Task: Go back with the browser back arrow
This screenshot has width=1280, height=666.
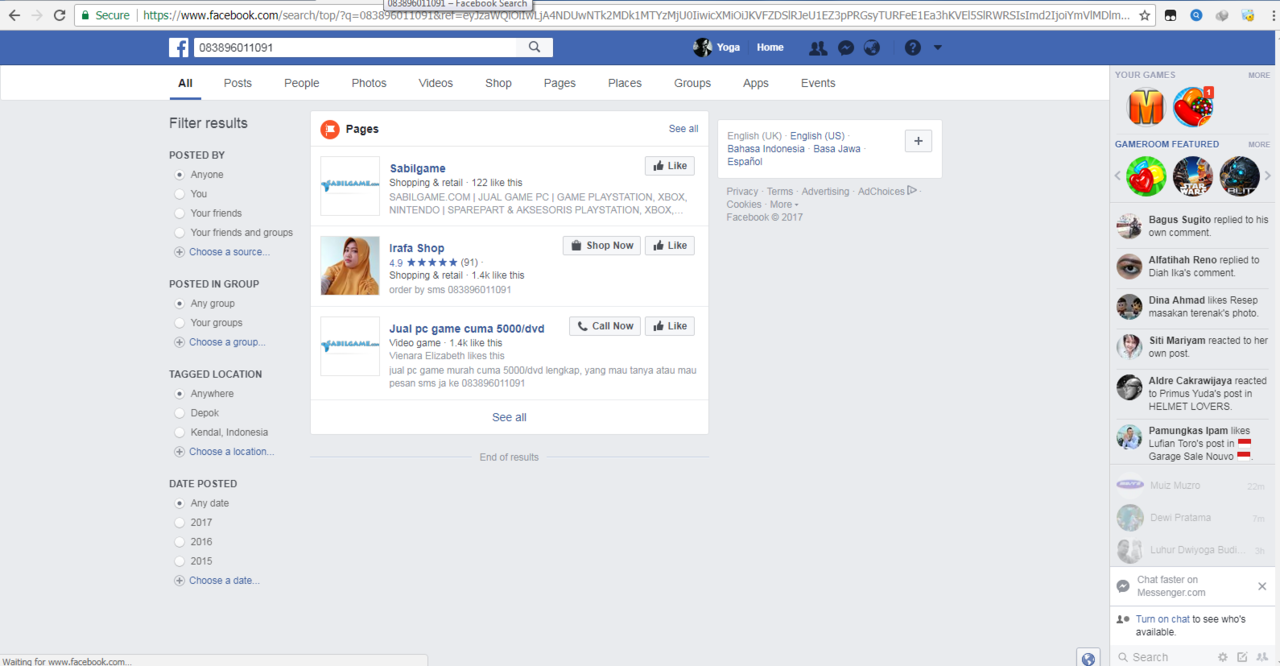Action: pos(14,15)
